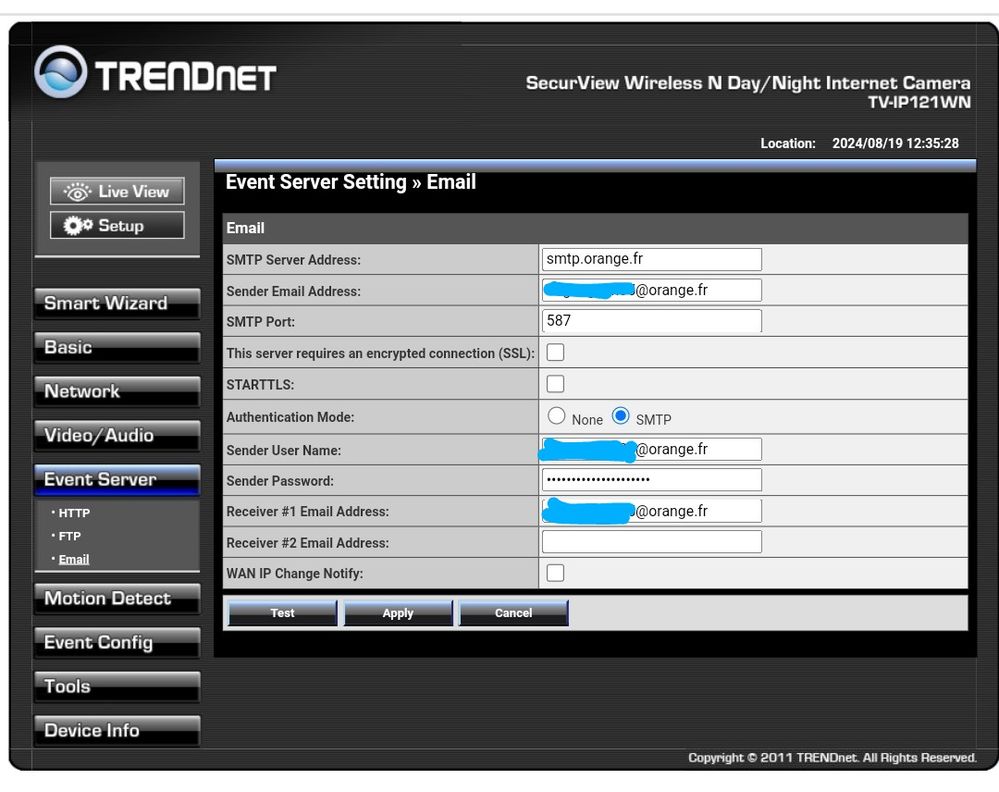The height and width of the screenshot is (792, 999).
Task: Click the Live View eye icon
Action: 77,192
